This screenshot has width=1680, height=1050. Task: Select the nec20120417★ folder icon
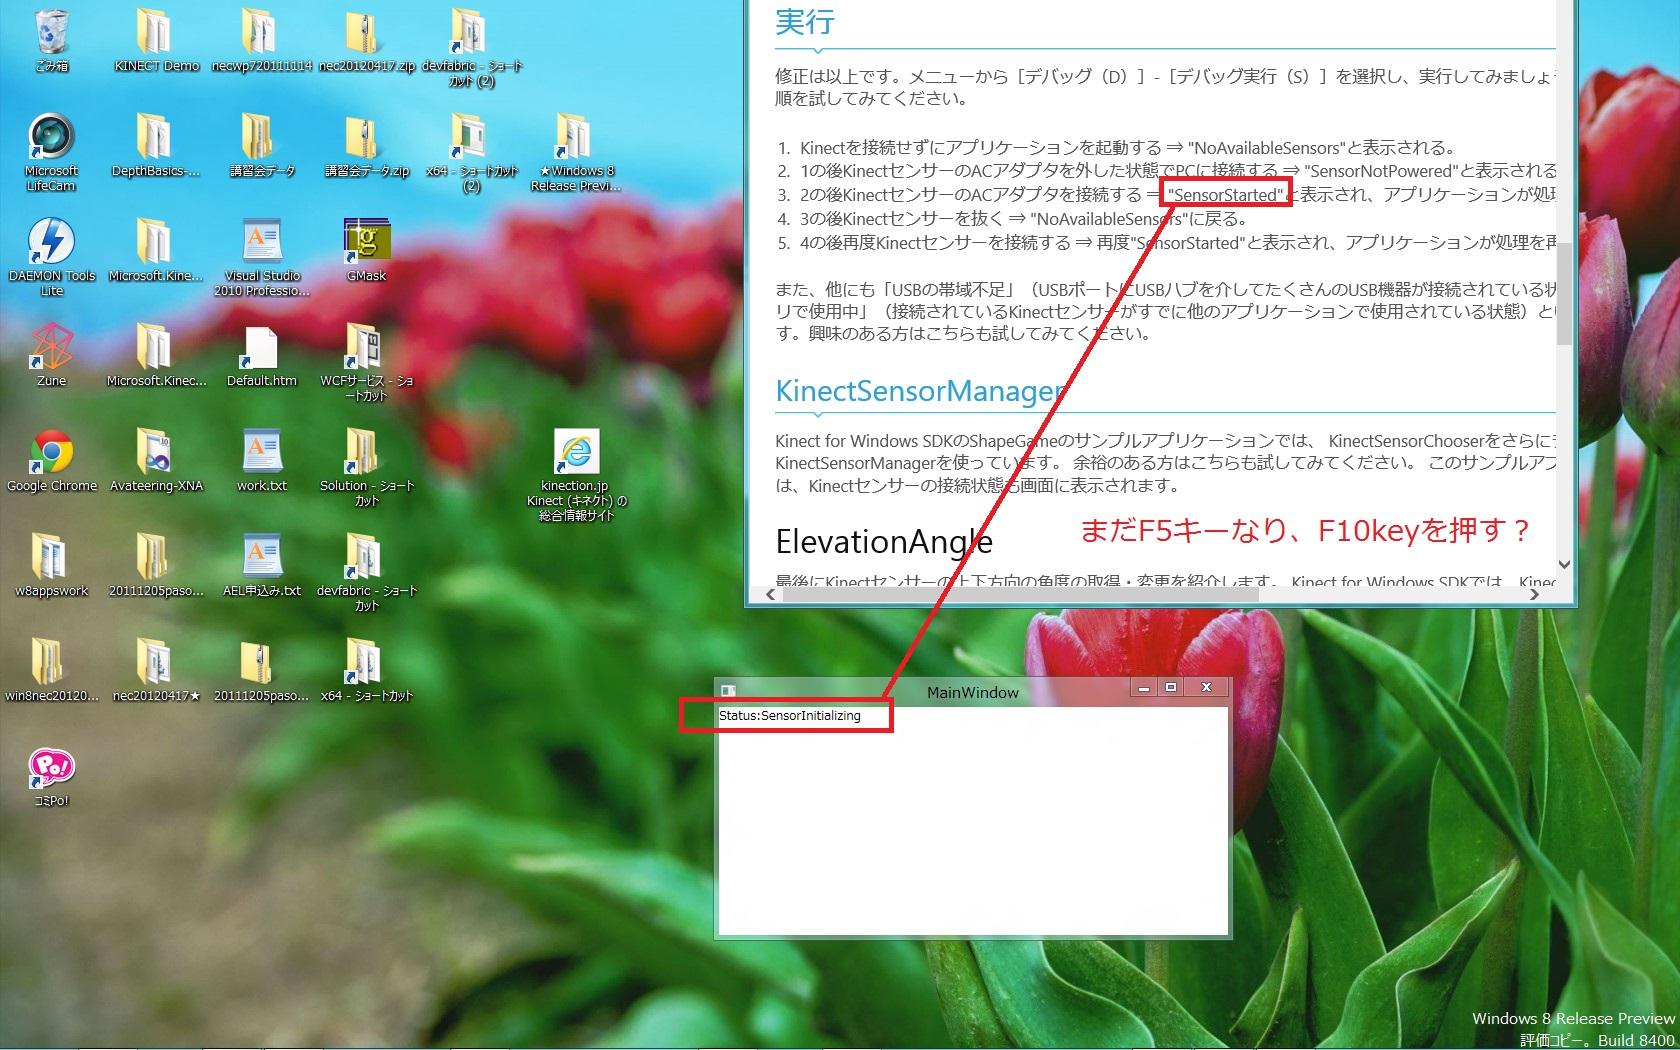pyautogui.click(x=156, y=671)
